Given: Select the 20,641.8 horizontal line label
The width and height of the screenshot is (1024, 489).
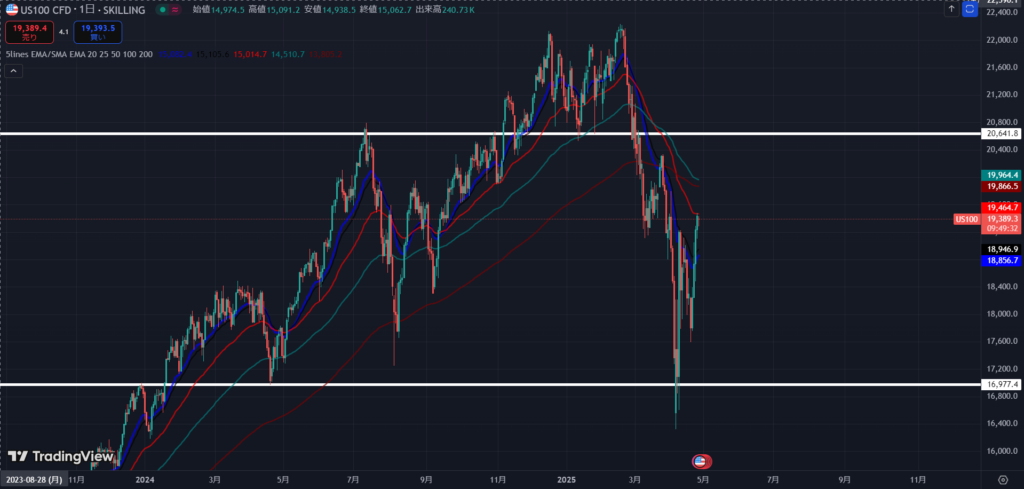Looking at the screenshot, I should tap(1000, 134).
